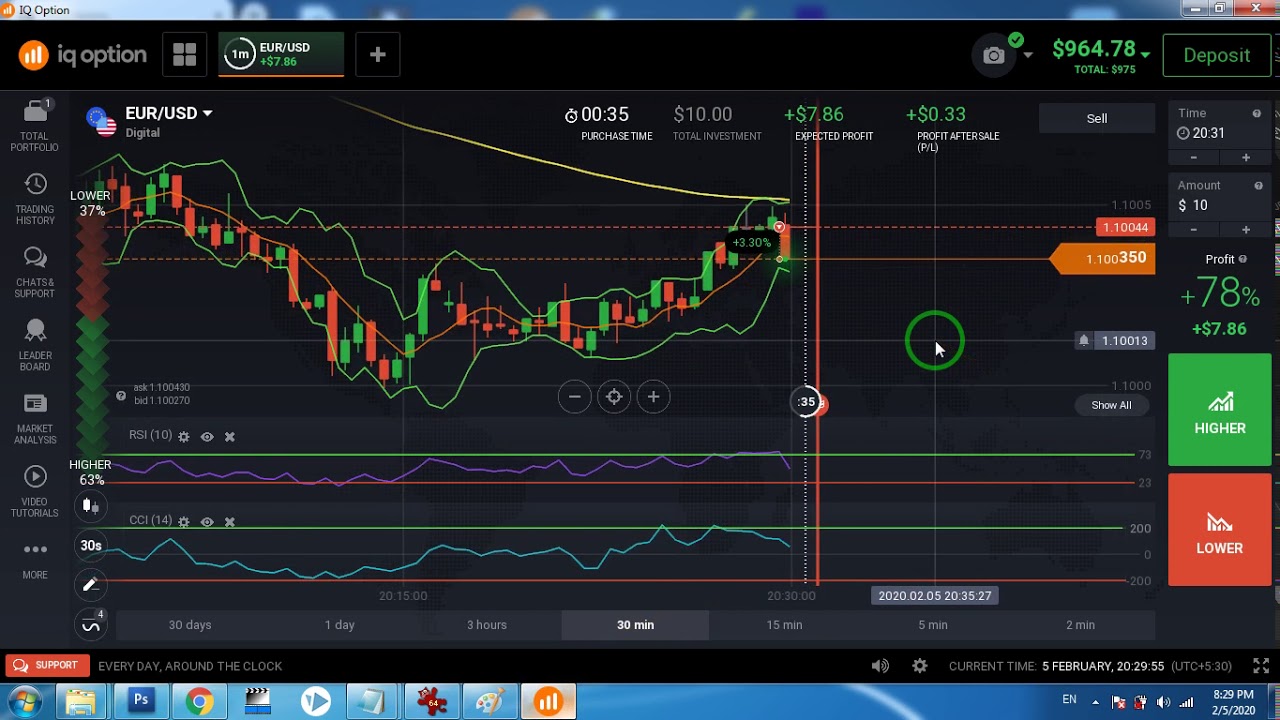Open the More sidebar menu
This screenshot has height=720, width=1280.
35,560
